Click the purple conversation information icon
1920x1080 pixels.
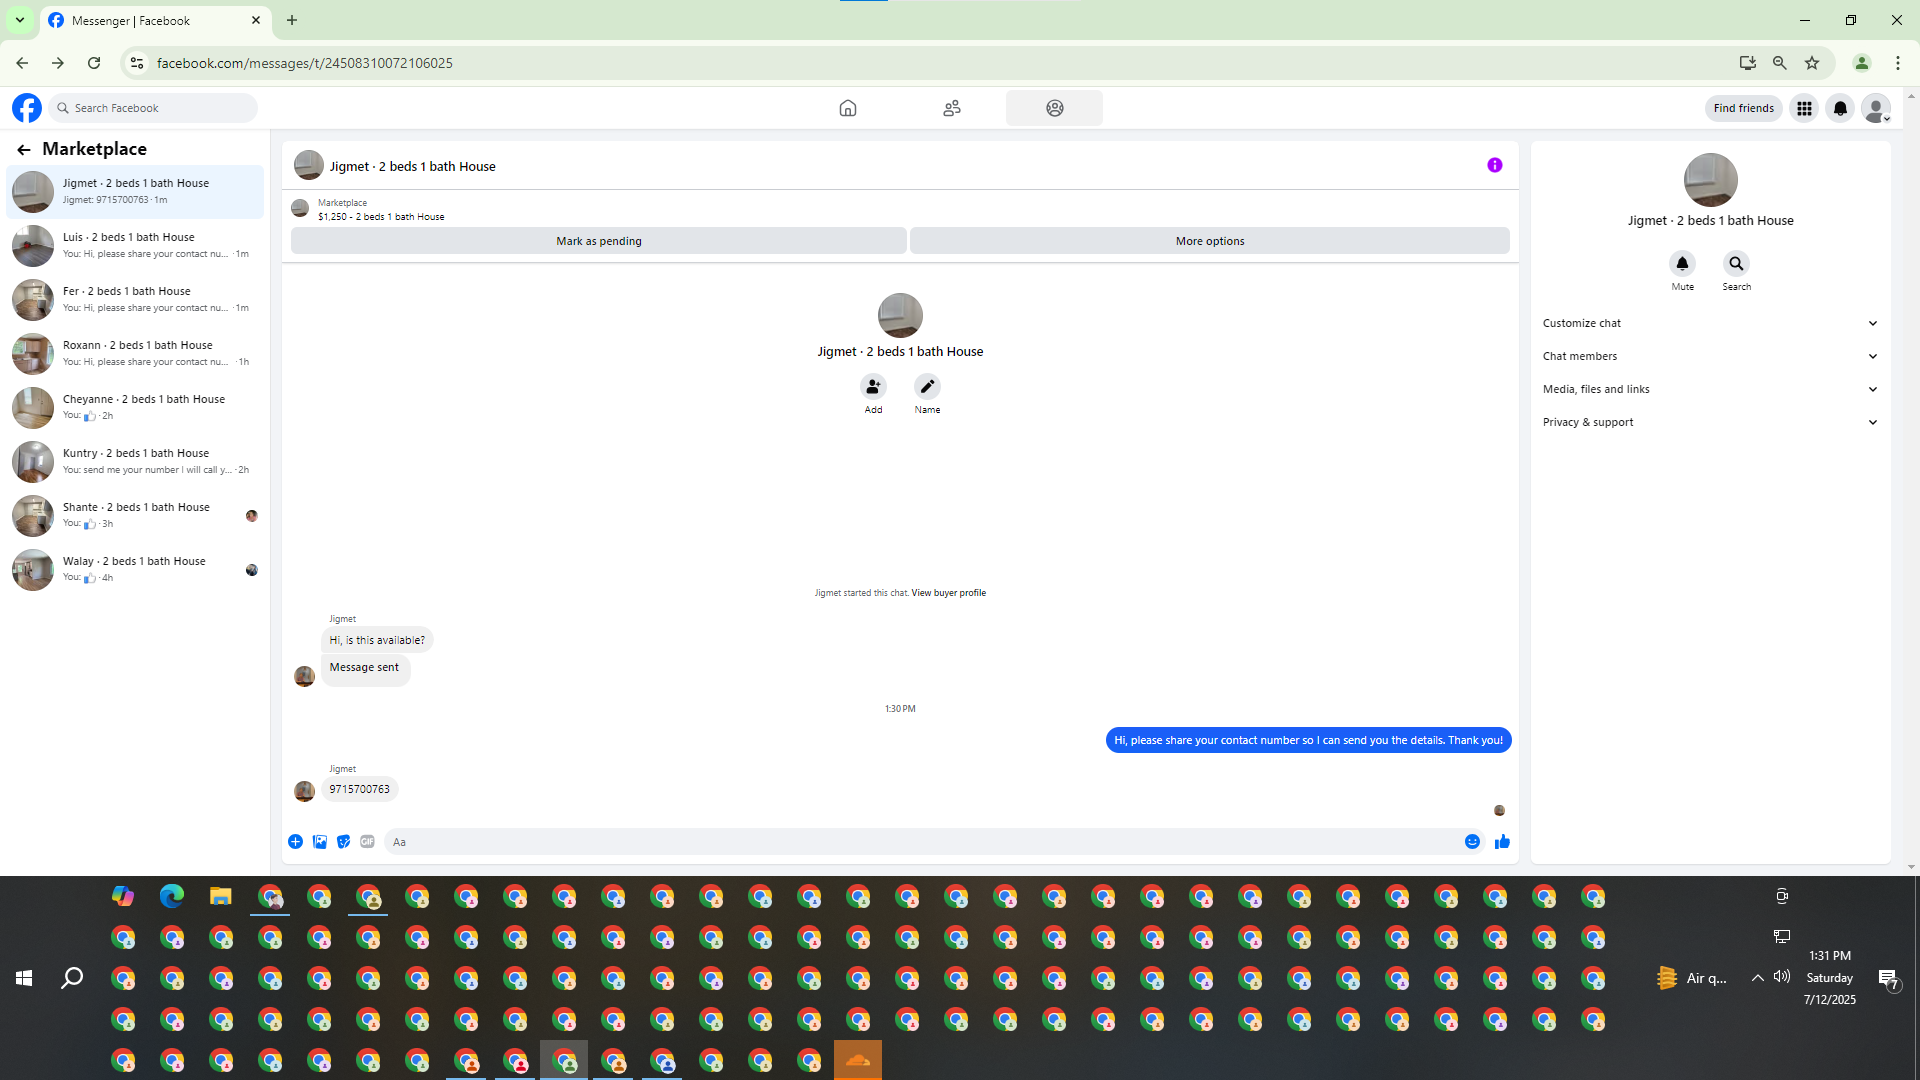click(1494, 165)
